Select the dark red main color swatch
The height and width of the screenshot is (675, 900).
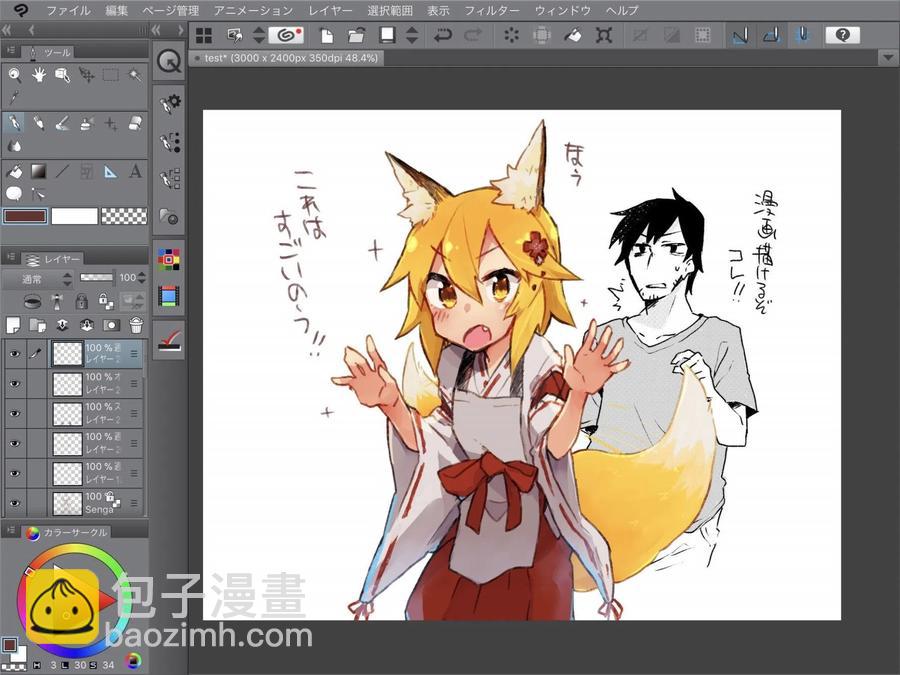pos(25,216)
